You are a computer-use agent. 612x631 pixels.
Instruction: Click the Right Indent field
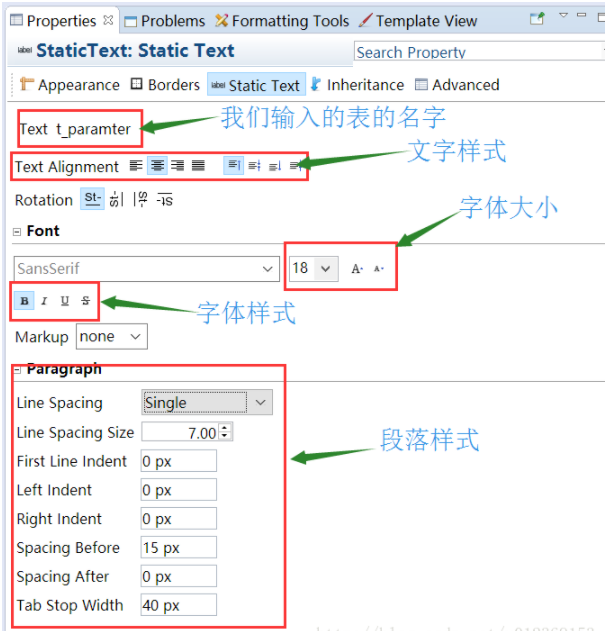coord(179,519)
